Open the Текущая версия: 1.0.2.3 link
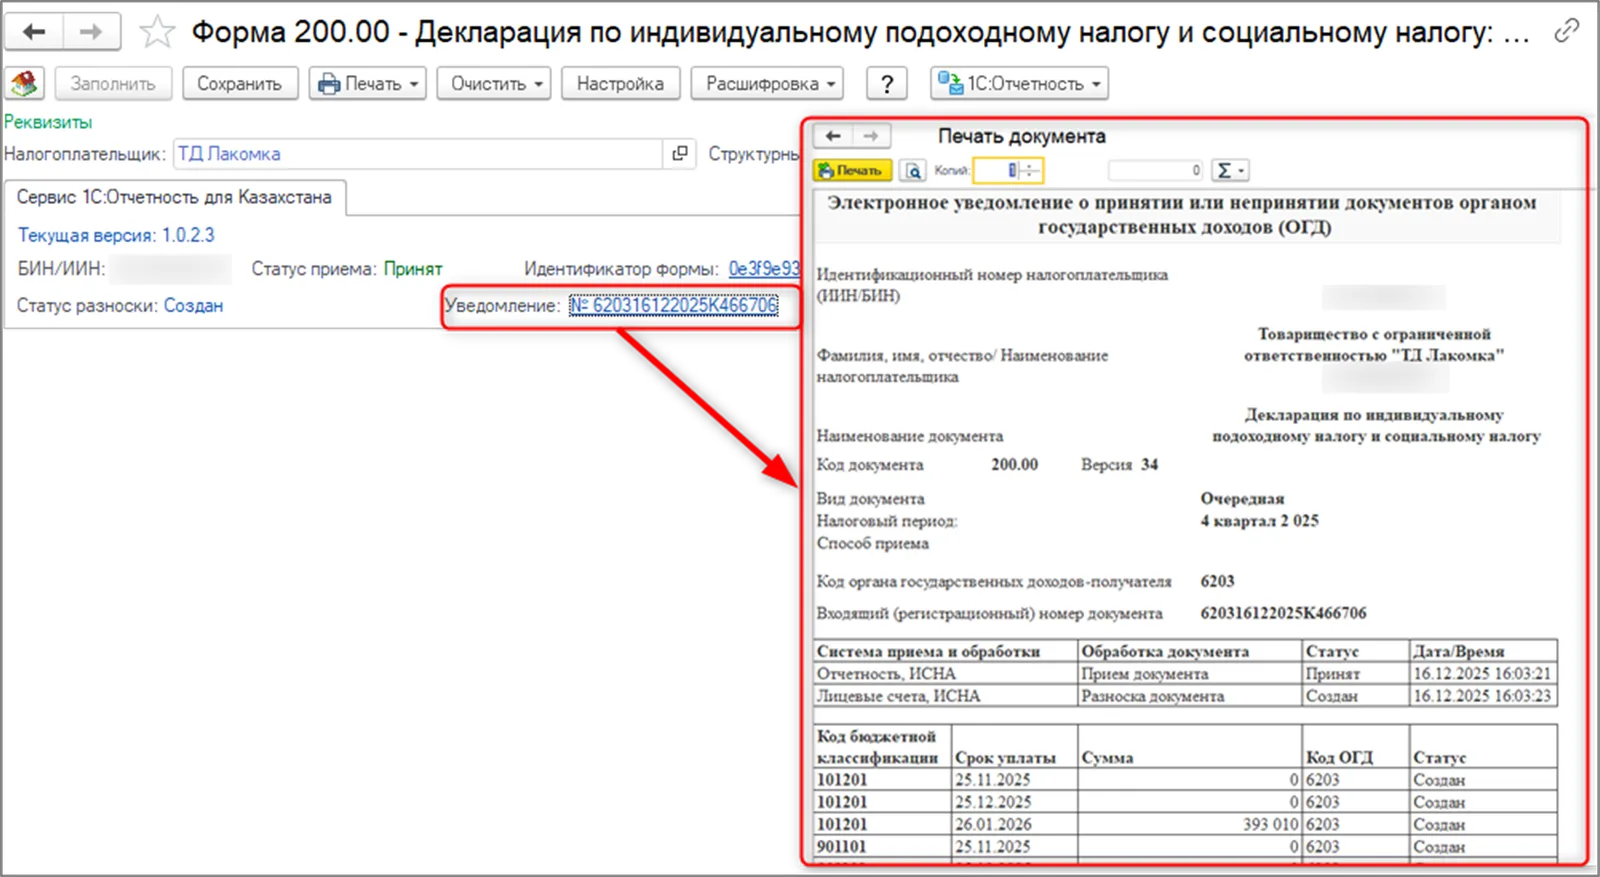 [116, 235]
